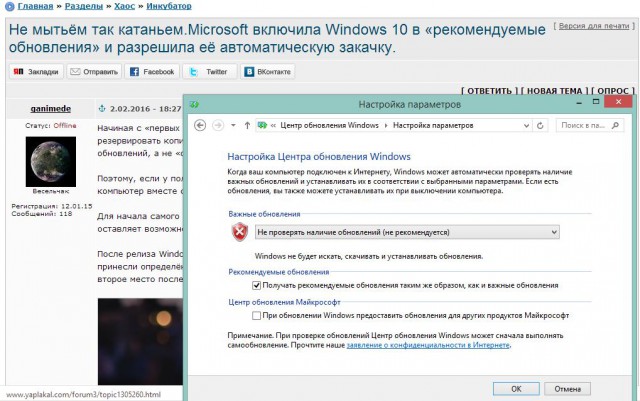This screenshot has width=640, height=401.
Task: Click Центр обновления Майкрософт section label
Action: pos(284,302)
